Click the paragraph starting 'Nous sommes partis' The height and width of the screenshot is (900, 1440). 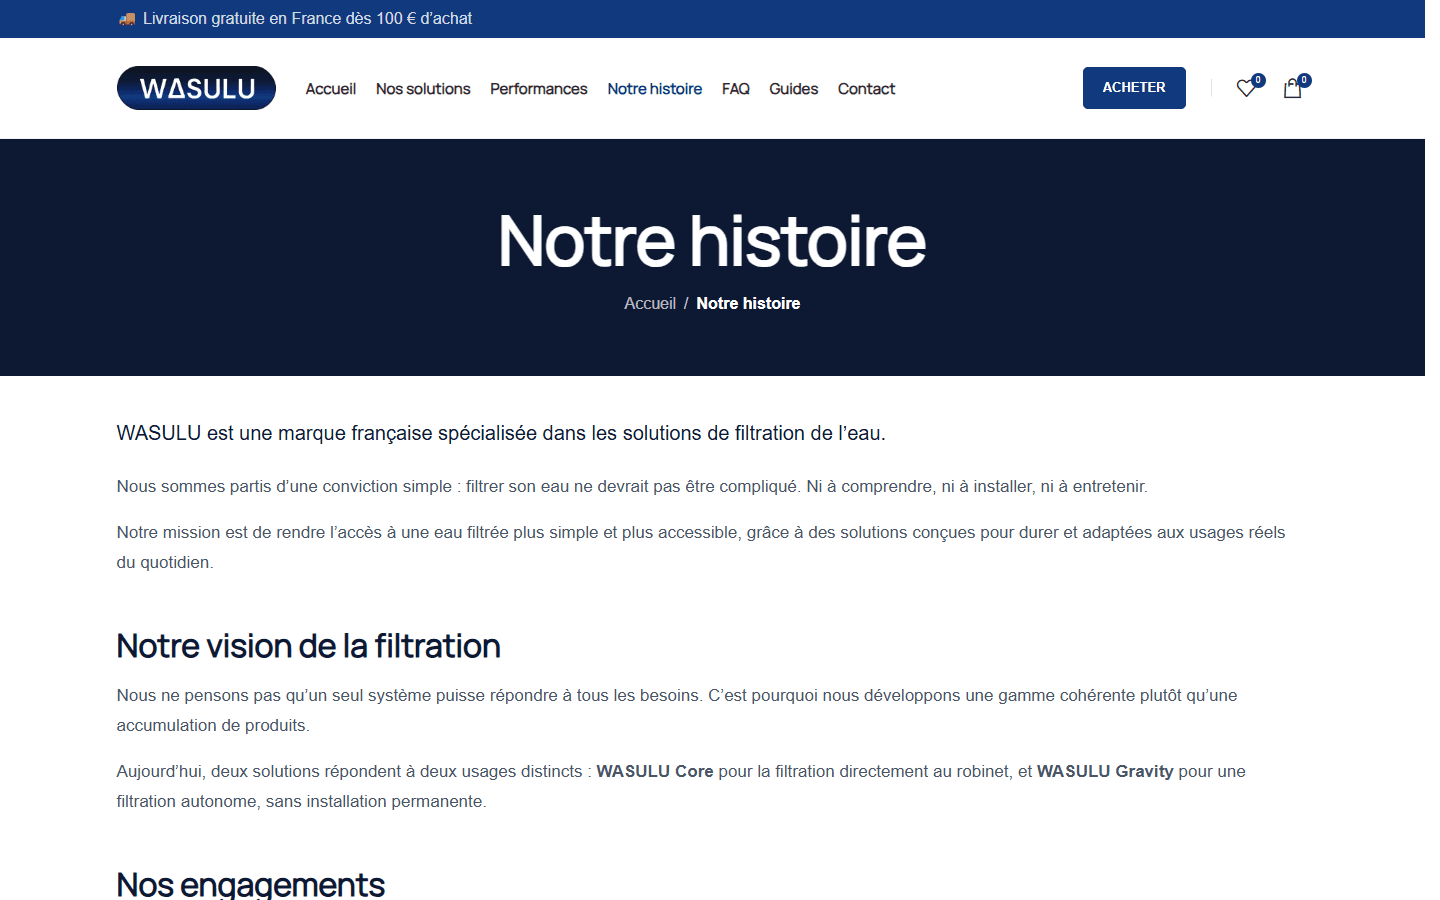pos(632,486)
